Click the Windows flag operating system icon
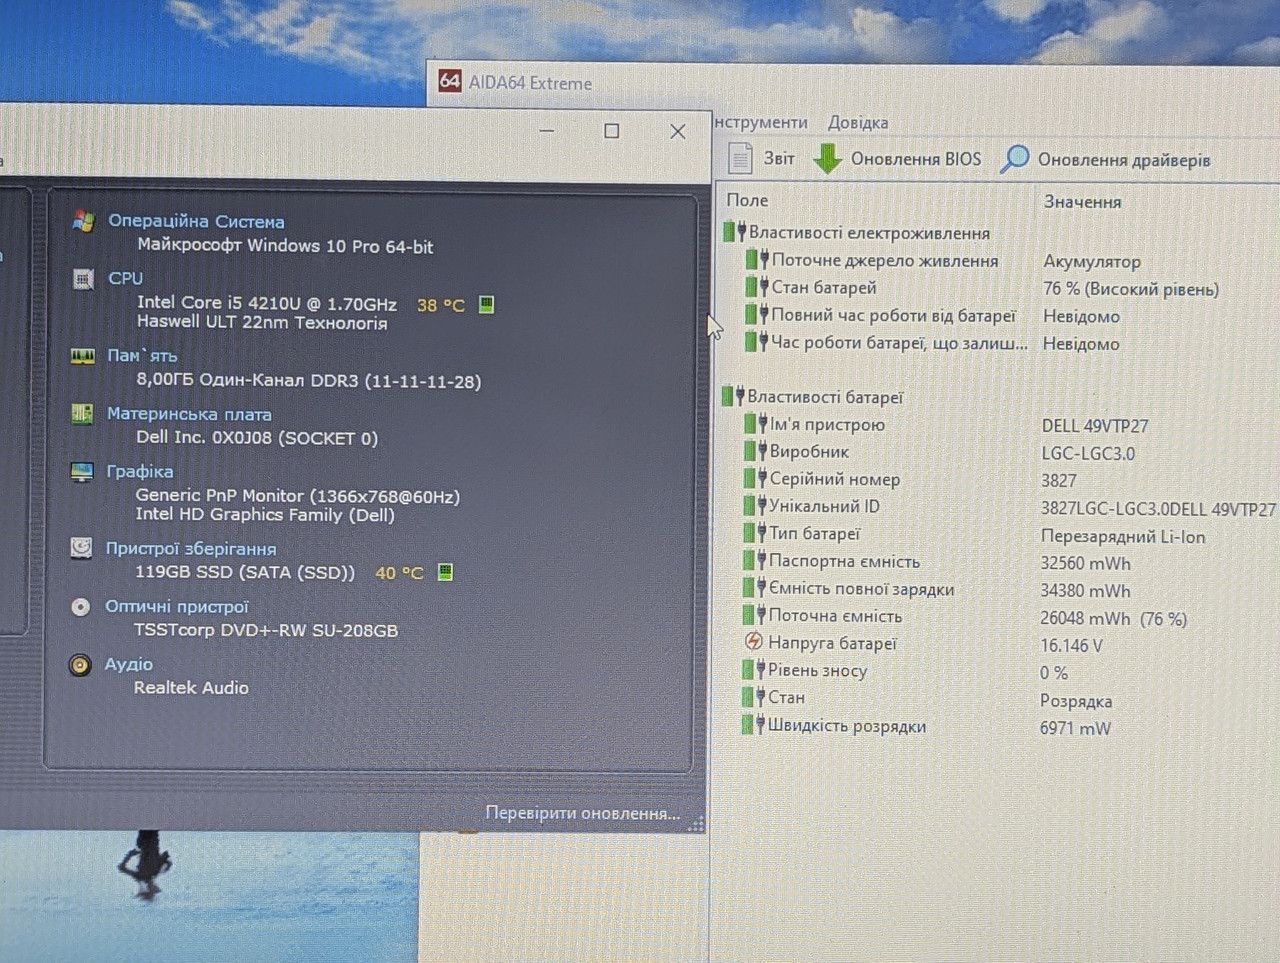 [83, 221]
